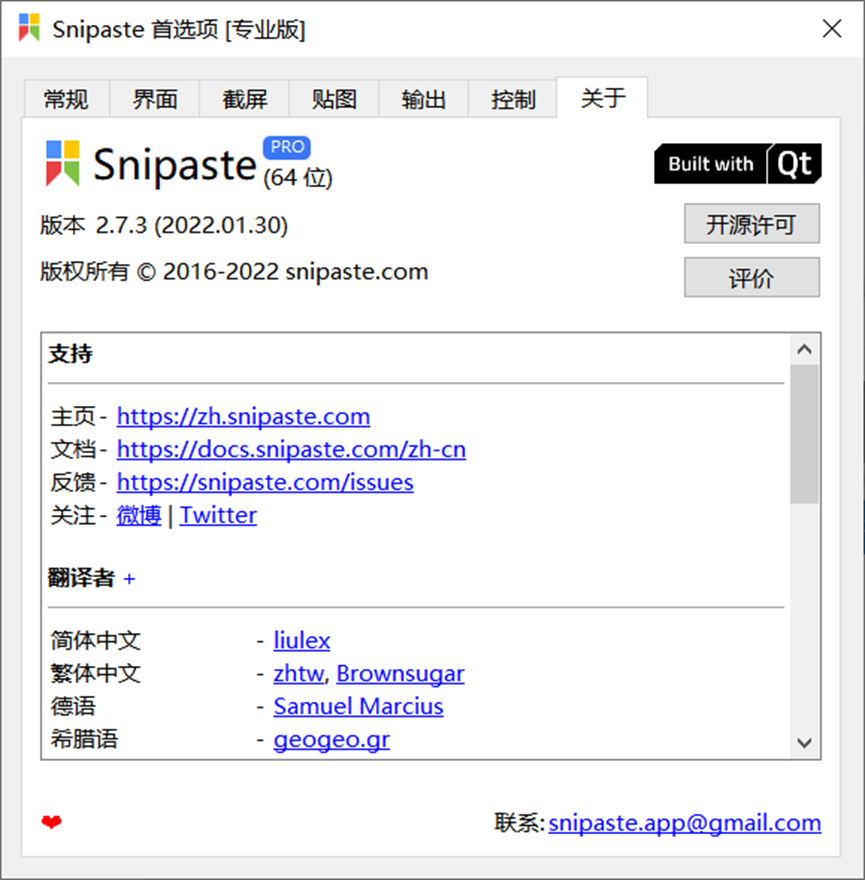Screen dimensions: 865x880
Task: Click the Built with Qt badge
Action: (x=737, y=163)
